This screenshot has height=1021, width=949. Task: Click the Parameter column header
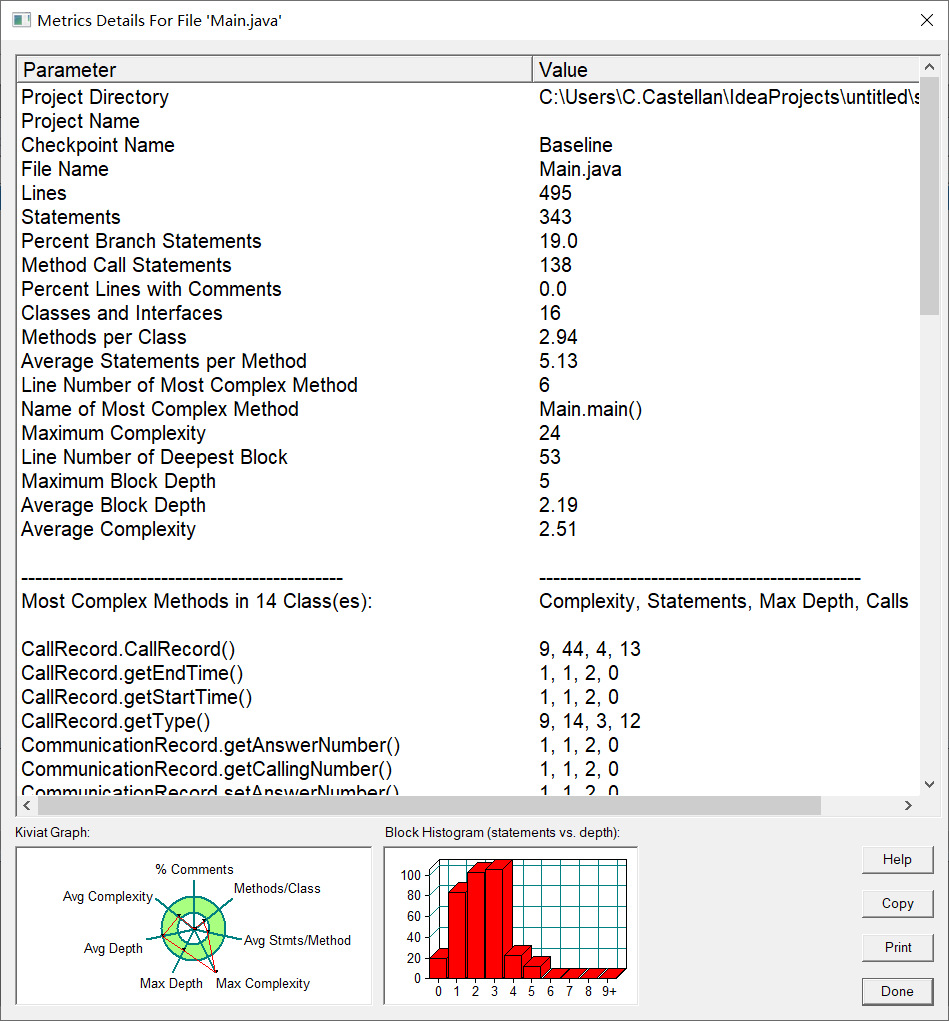point(274,70)
